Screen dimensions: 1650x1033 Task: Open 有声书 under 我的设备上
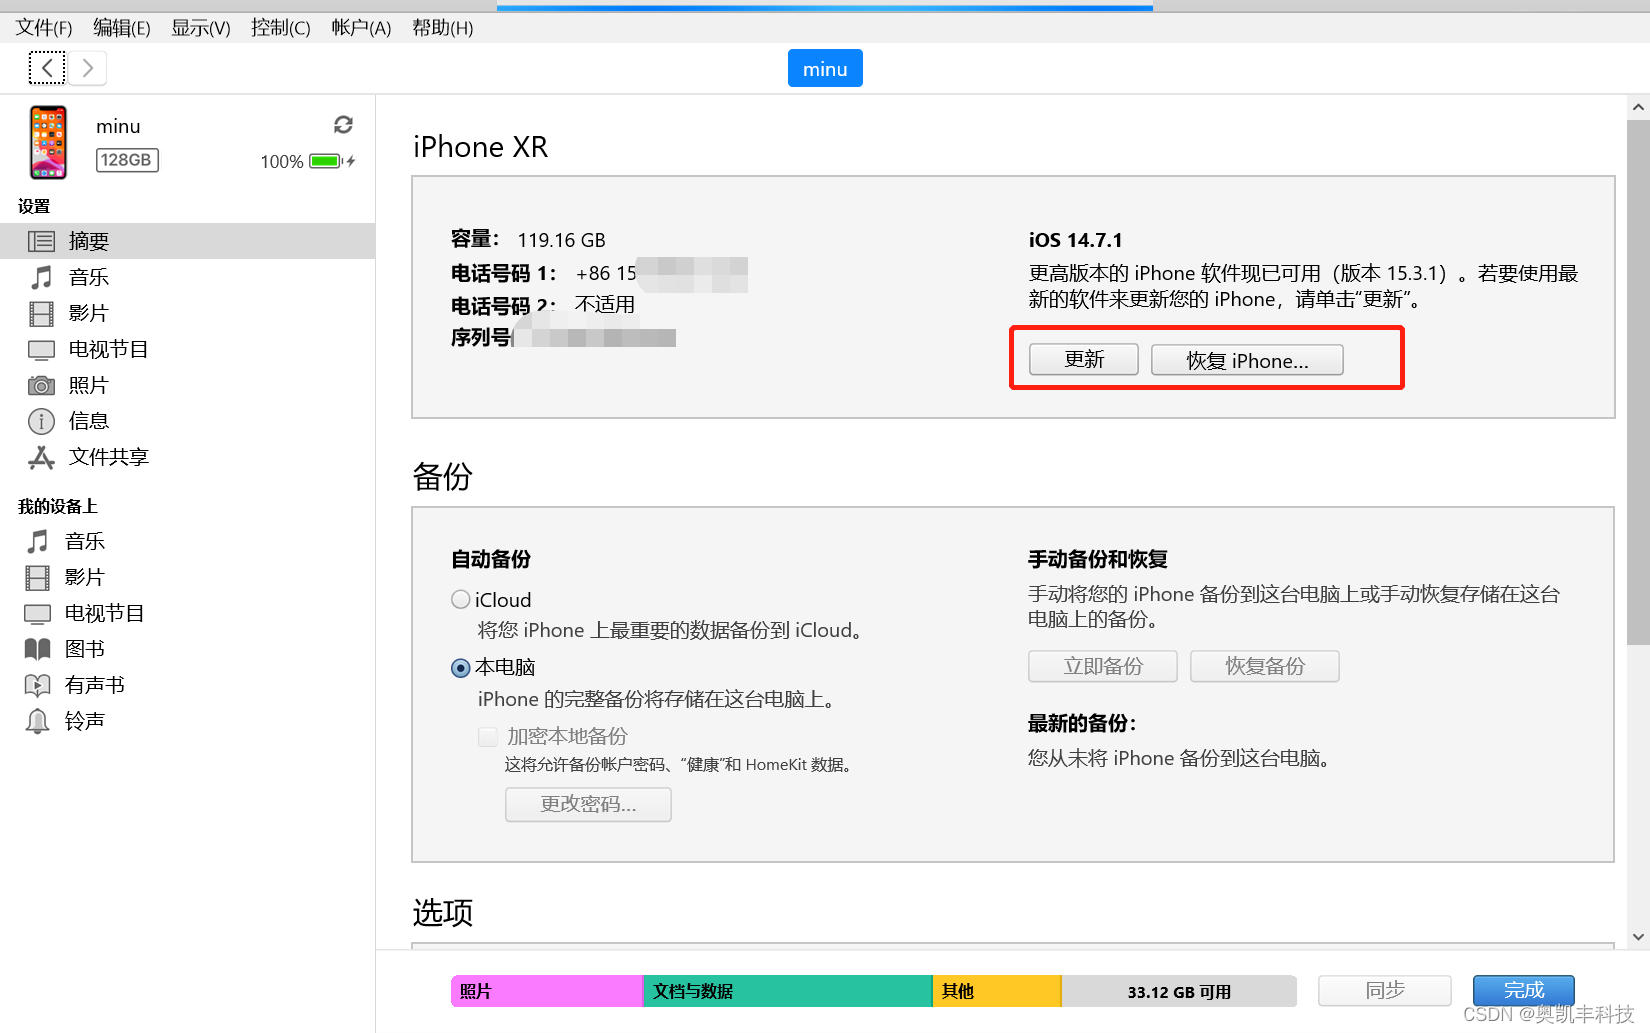(96, 684)
